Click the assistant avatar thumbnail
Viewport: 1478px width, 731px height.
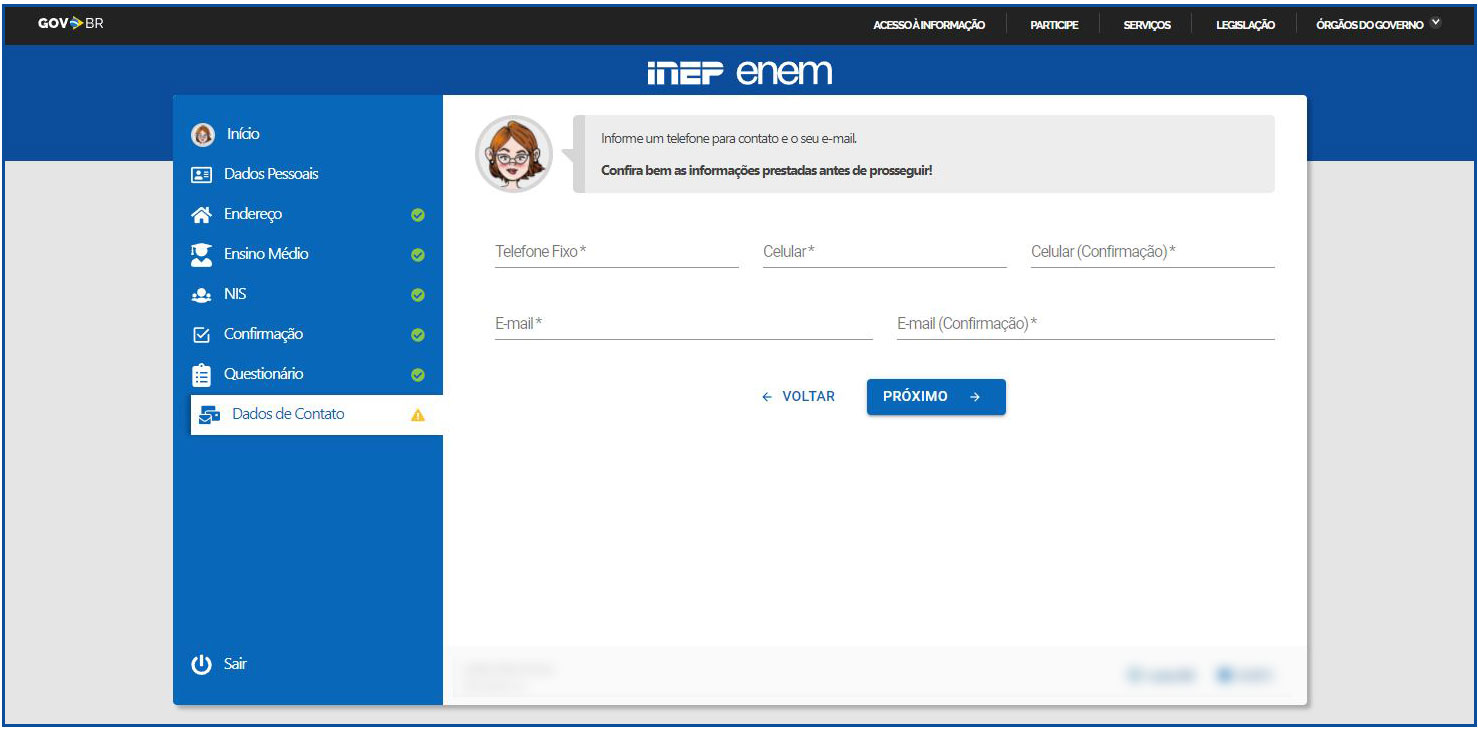(x=513, y=154)
